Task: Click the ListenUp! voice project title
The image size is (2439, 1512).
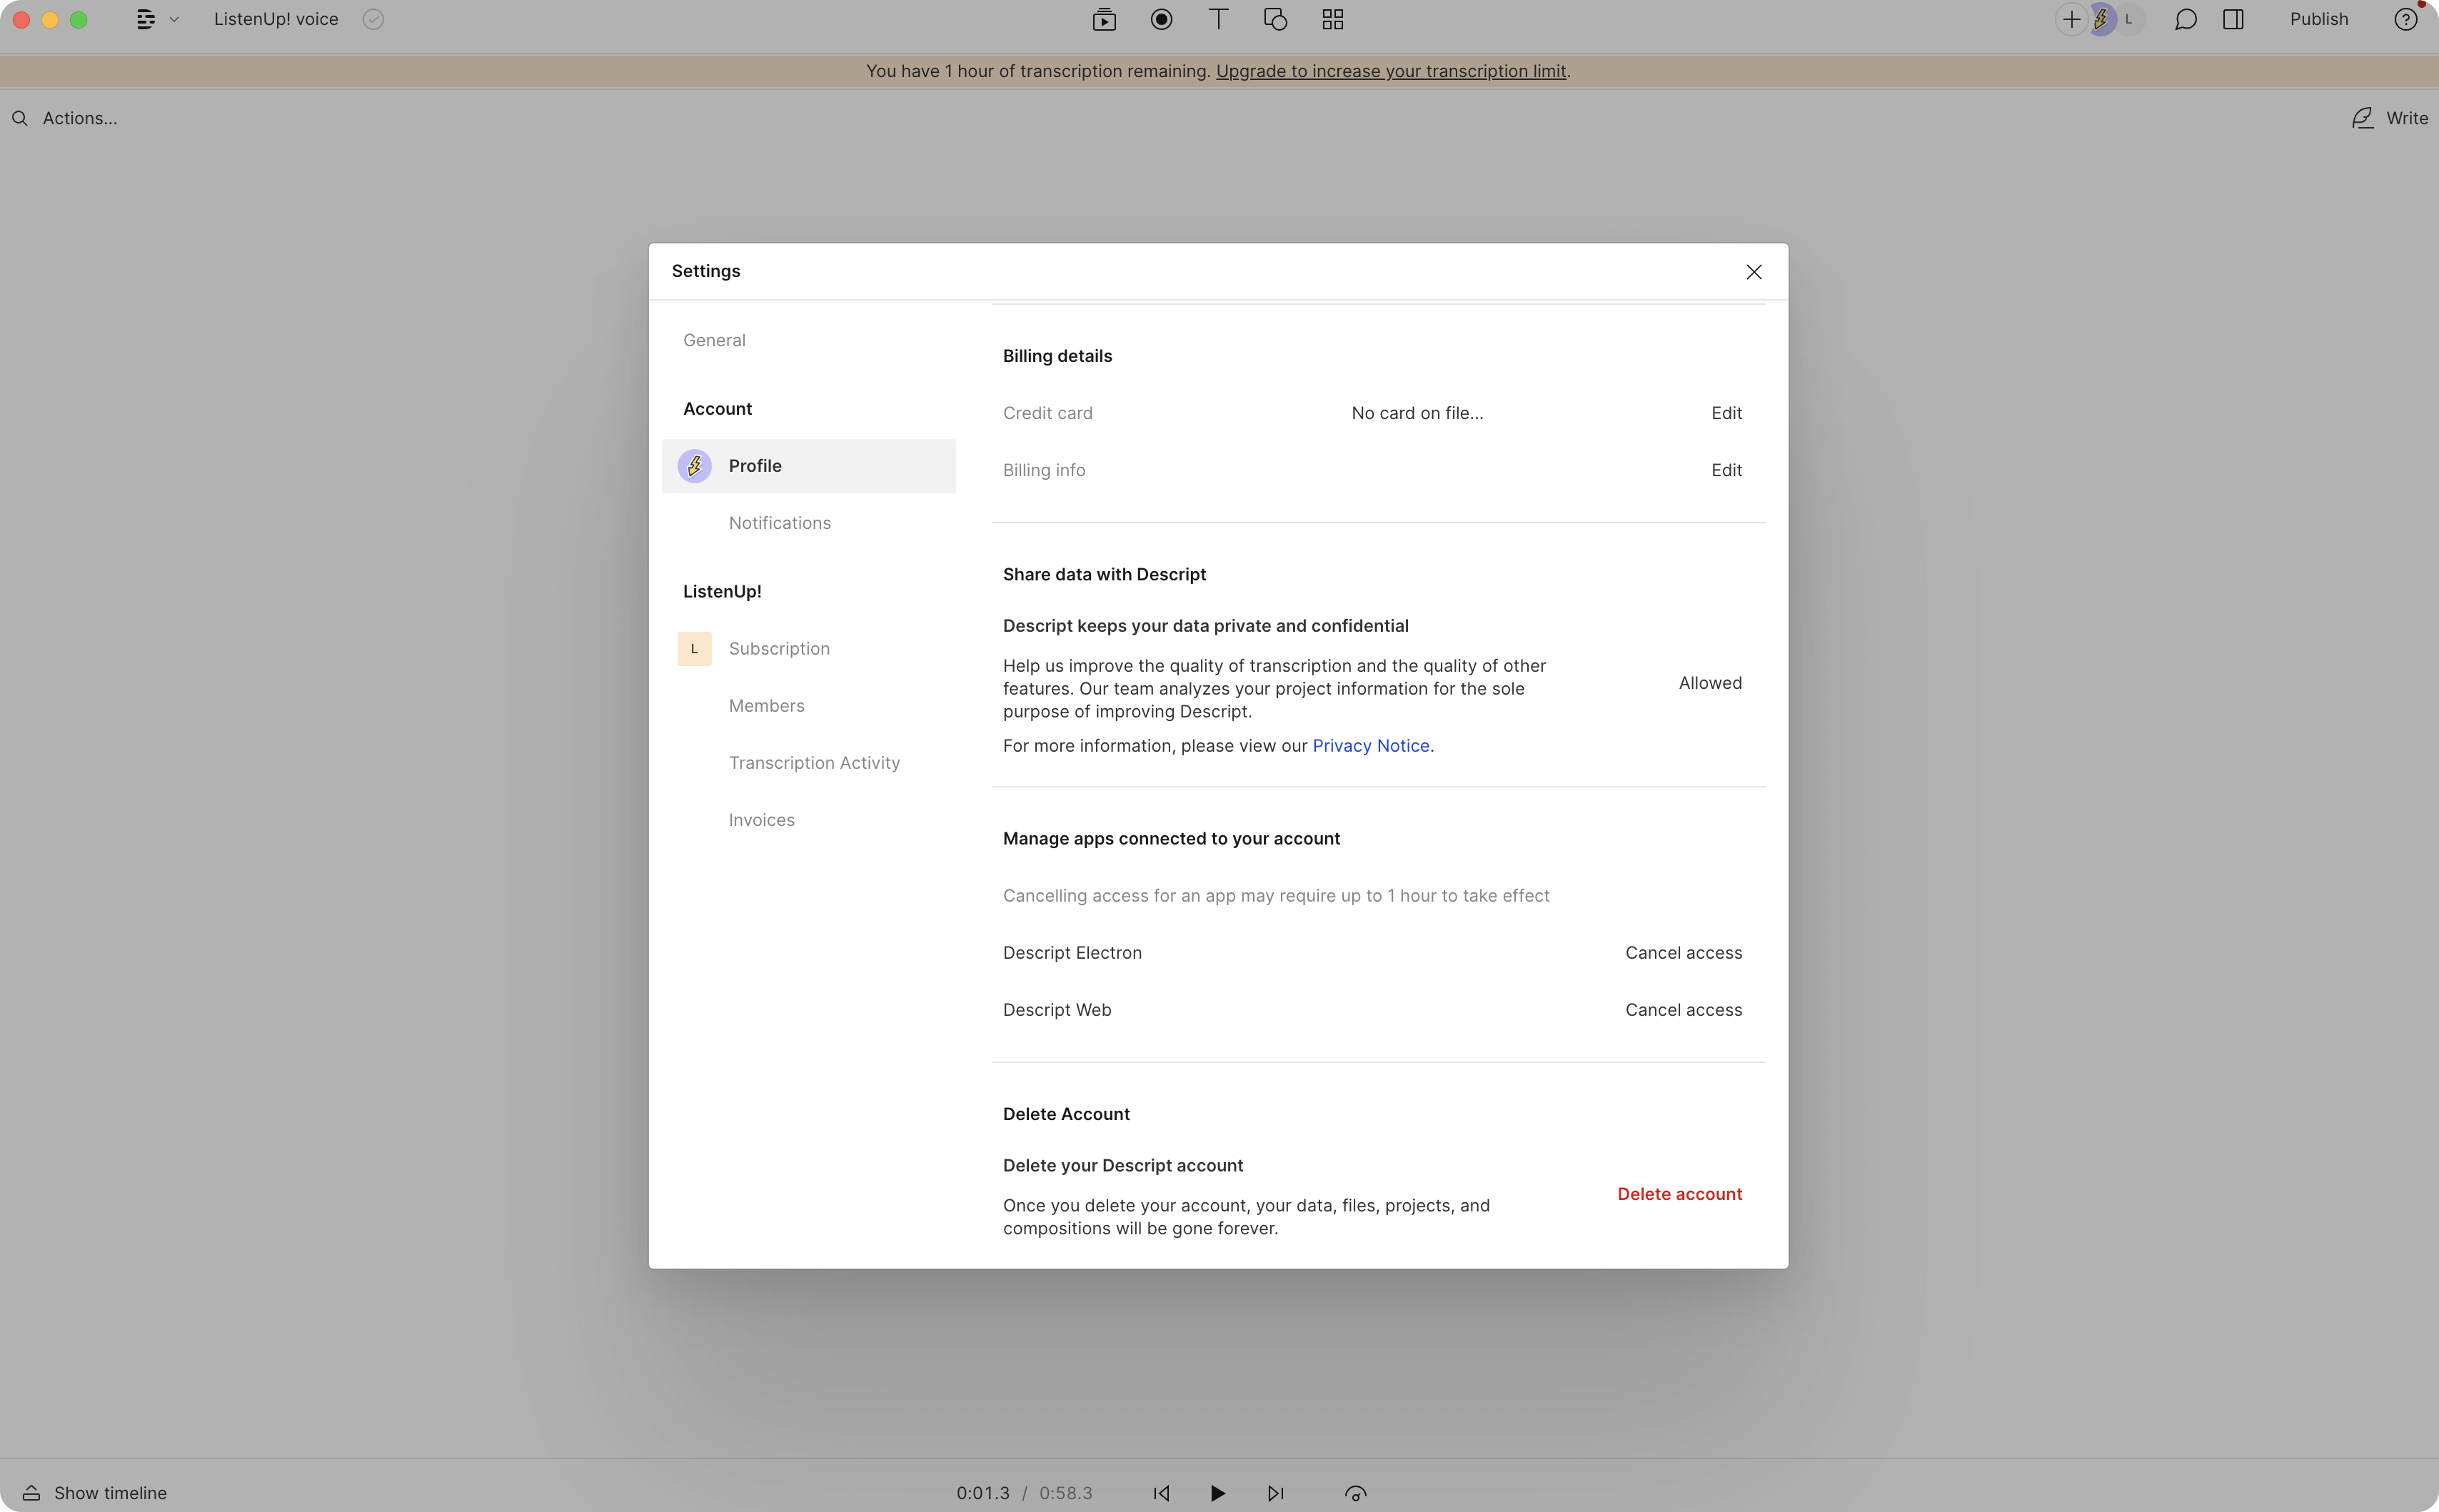Action: (276, 19)
